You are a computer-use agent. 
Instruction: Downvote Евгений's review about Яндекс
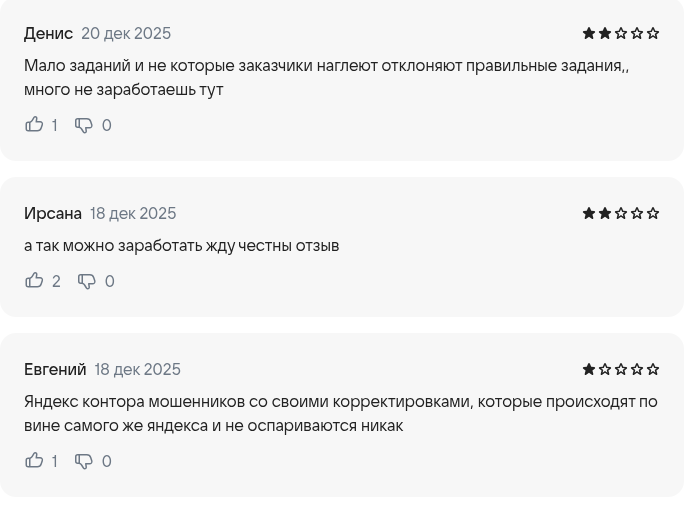84,461
